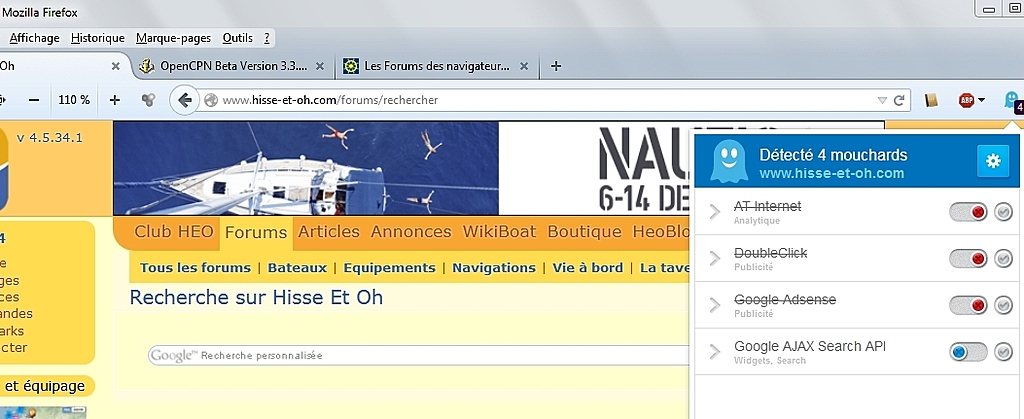Zoom in with the plus button
The height and width of the screenshot is (419, 1024).
point(115,100)
